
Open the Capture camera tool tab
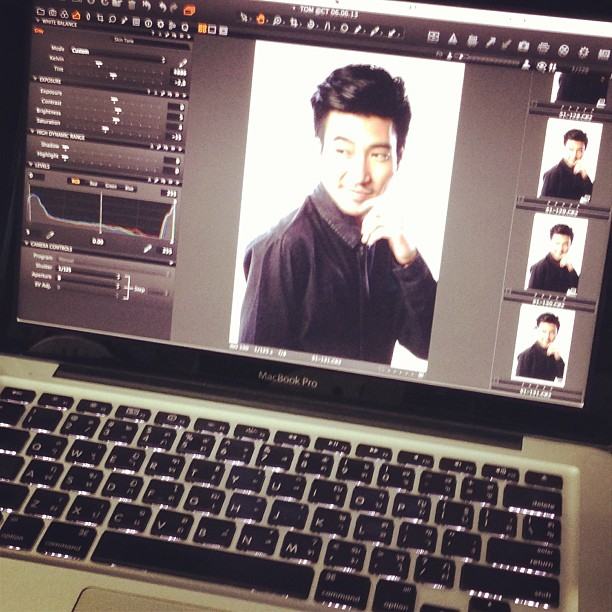pyautogui.click(x=53, y=13)
